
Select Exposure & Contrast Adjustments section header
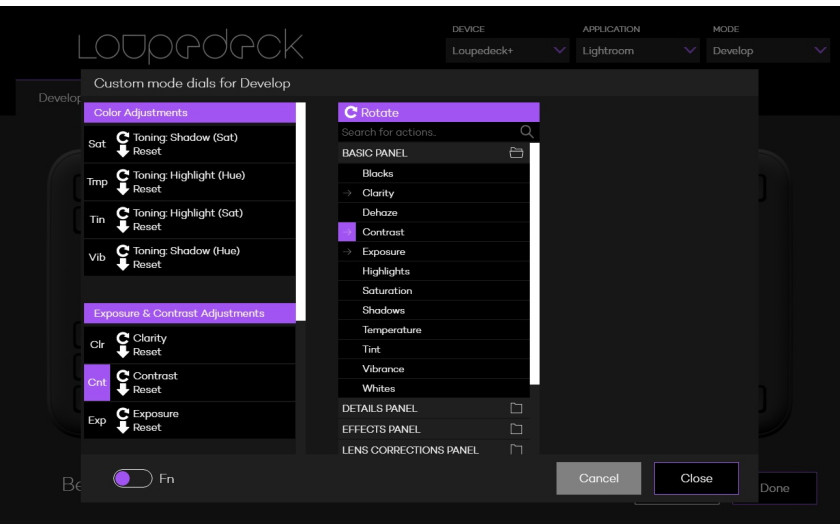point(190,313)
